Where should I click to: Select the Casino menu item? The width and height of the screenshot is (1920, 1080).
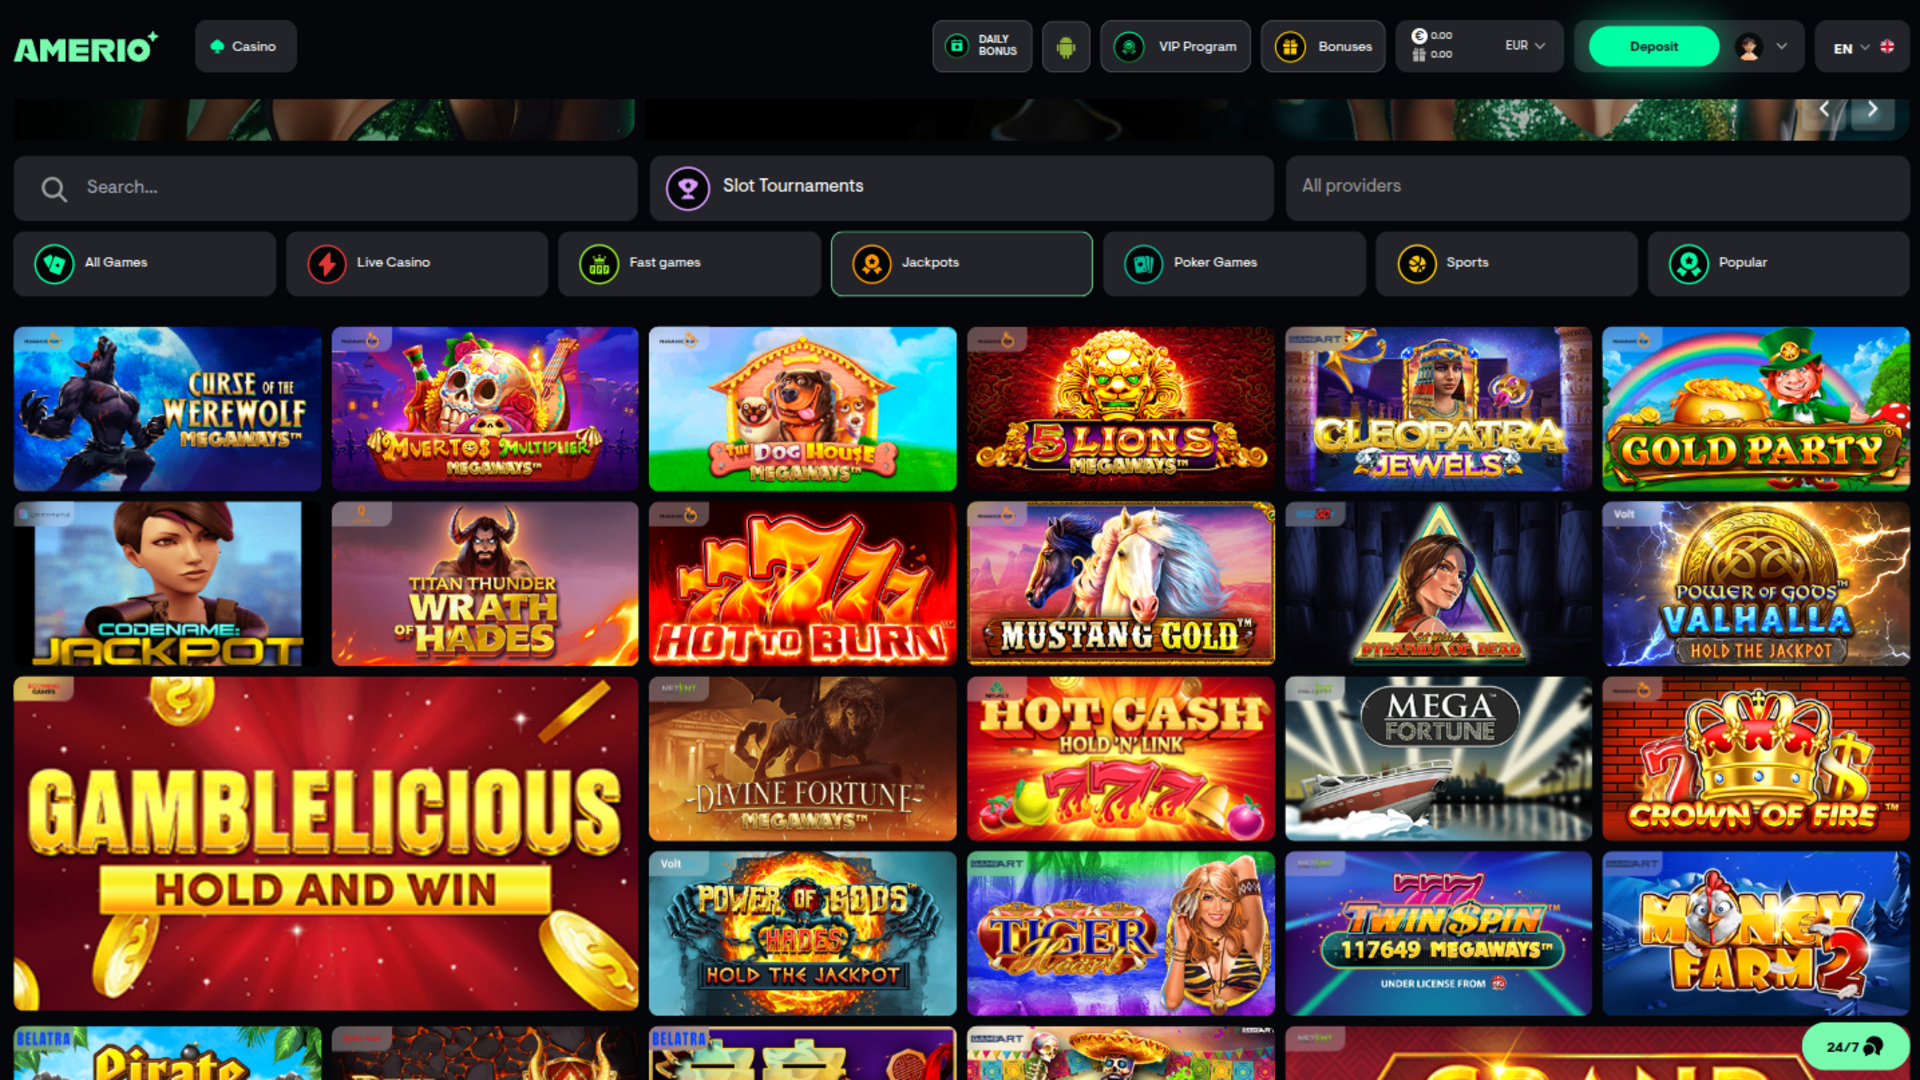pyautogui.click(x=245, y=46)
